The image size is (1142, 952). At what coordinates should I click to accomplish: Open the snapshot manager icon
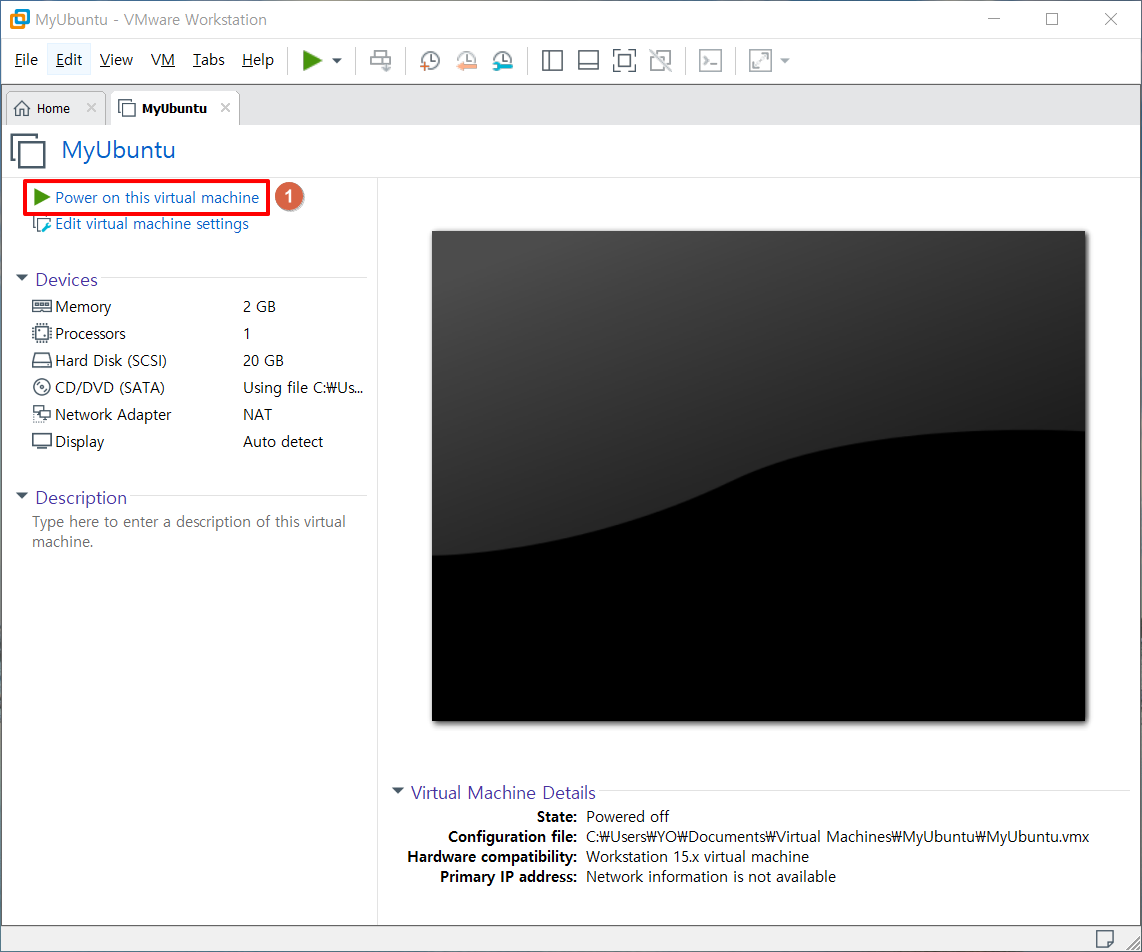click(x=503, y=60)
